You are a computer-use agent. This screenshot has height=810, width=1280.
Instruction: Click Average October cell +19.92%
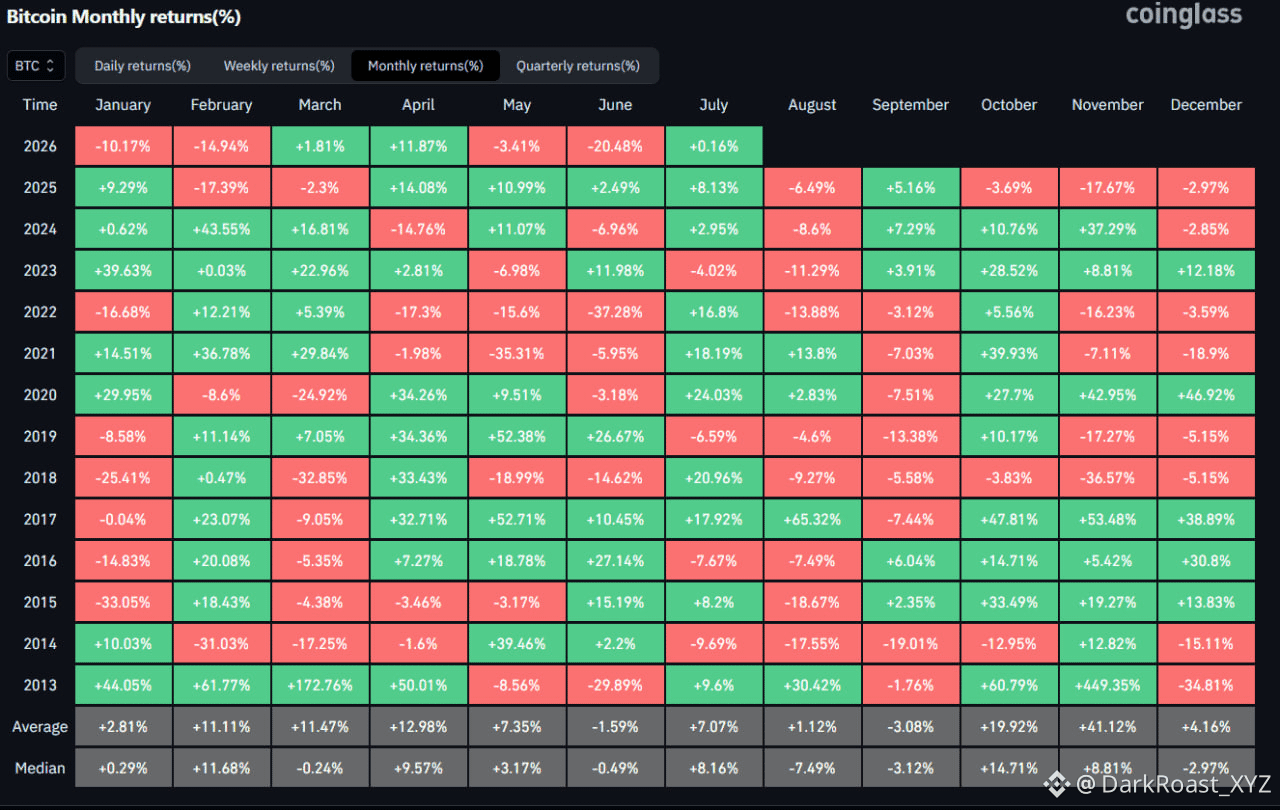pos(1009,727)
